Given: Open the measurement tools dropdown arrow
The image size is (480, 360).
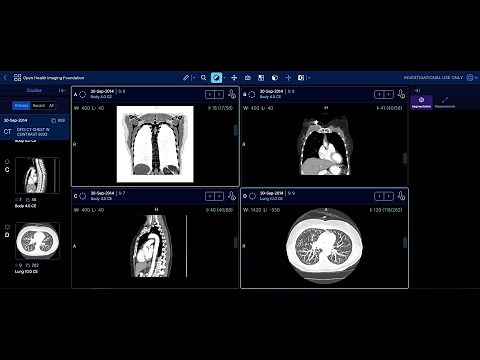Looking at the screenshot, I should pyautogui.click(x=194, y=78).
